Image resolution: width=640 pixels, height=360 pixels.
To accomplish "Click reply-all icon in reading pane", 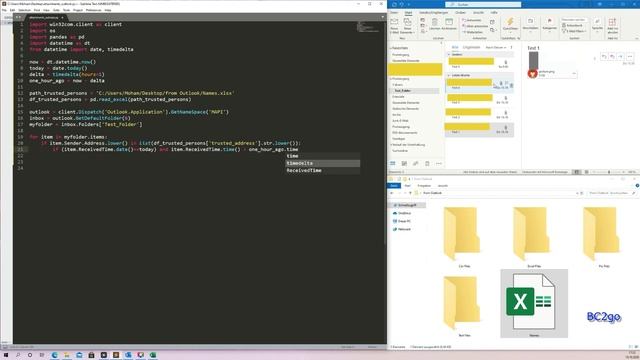I will pos(612,57).
